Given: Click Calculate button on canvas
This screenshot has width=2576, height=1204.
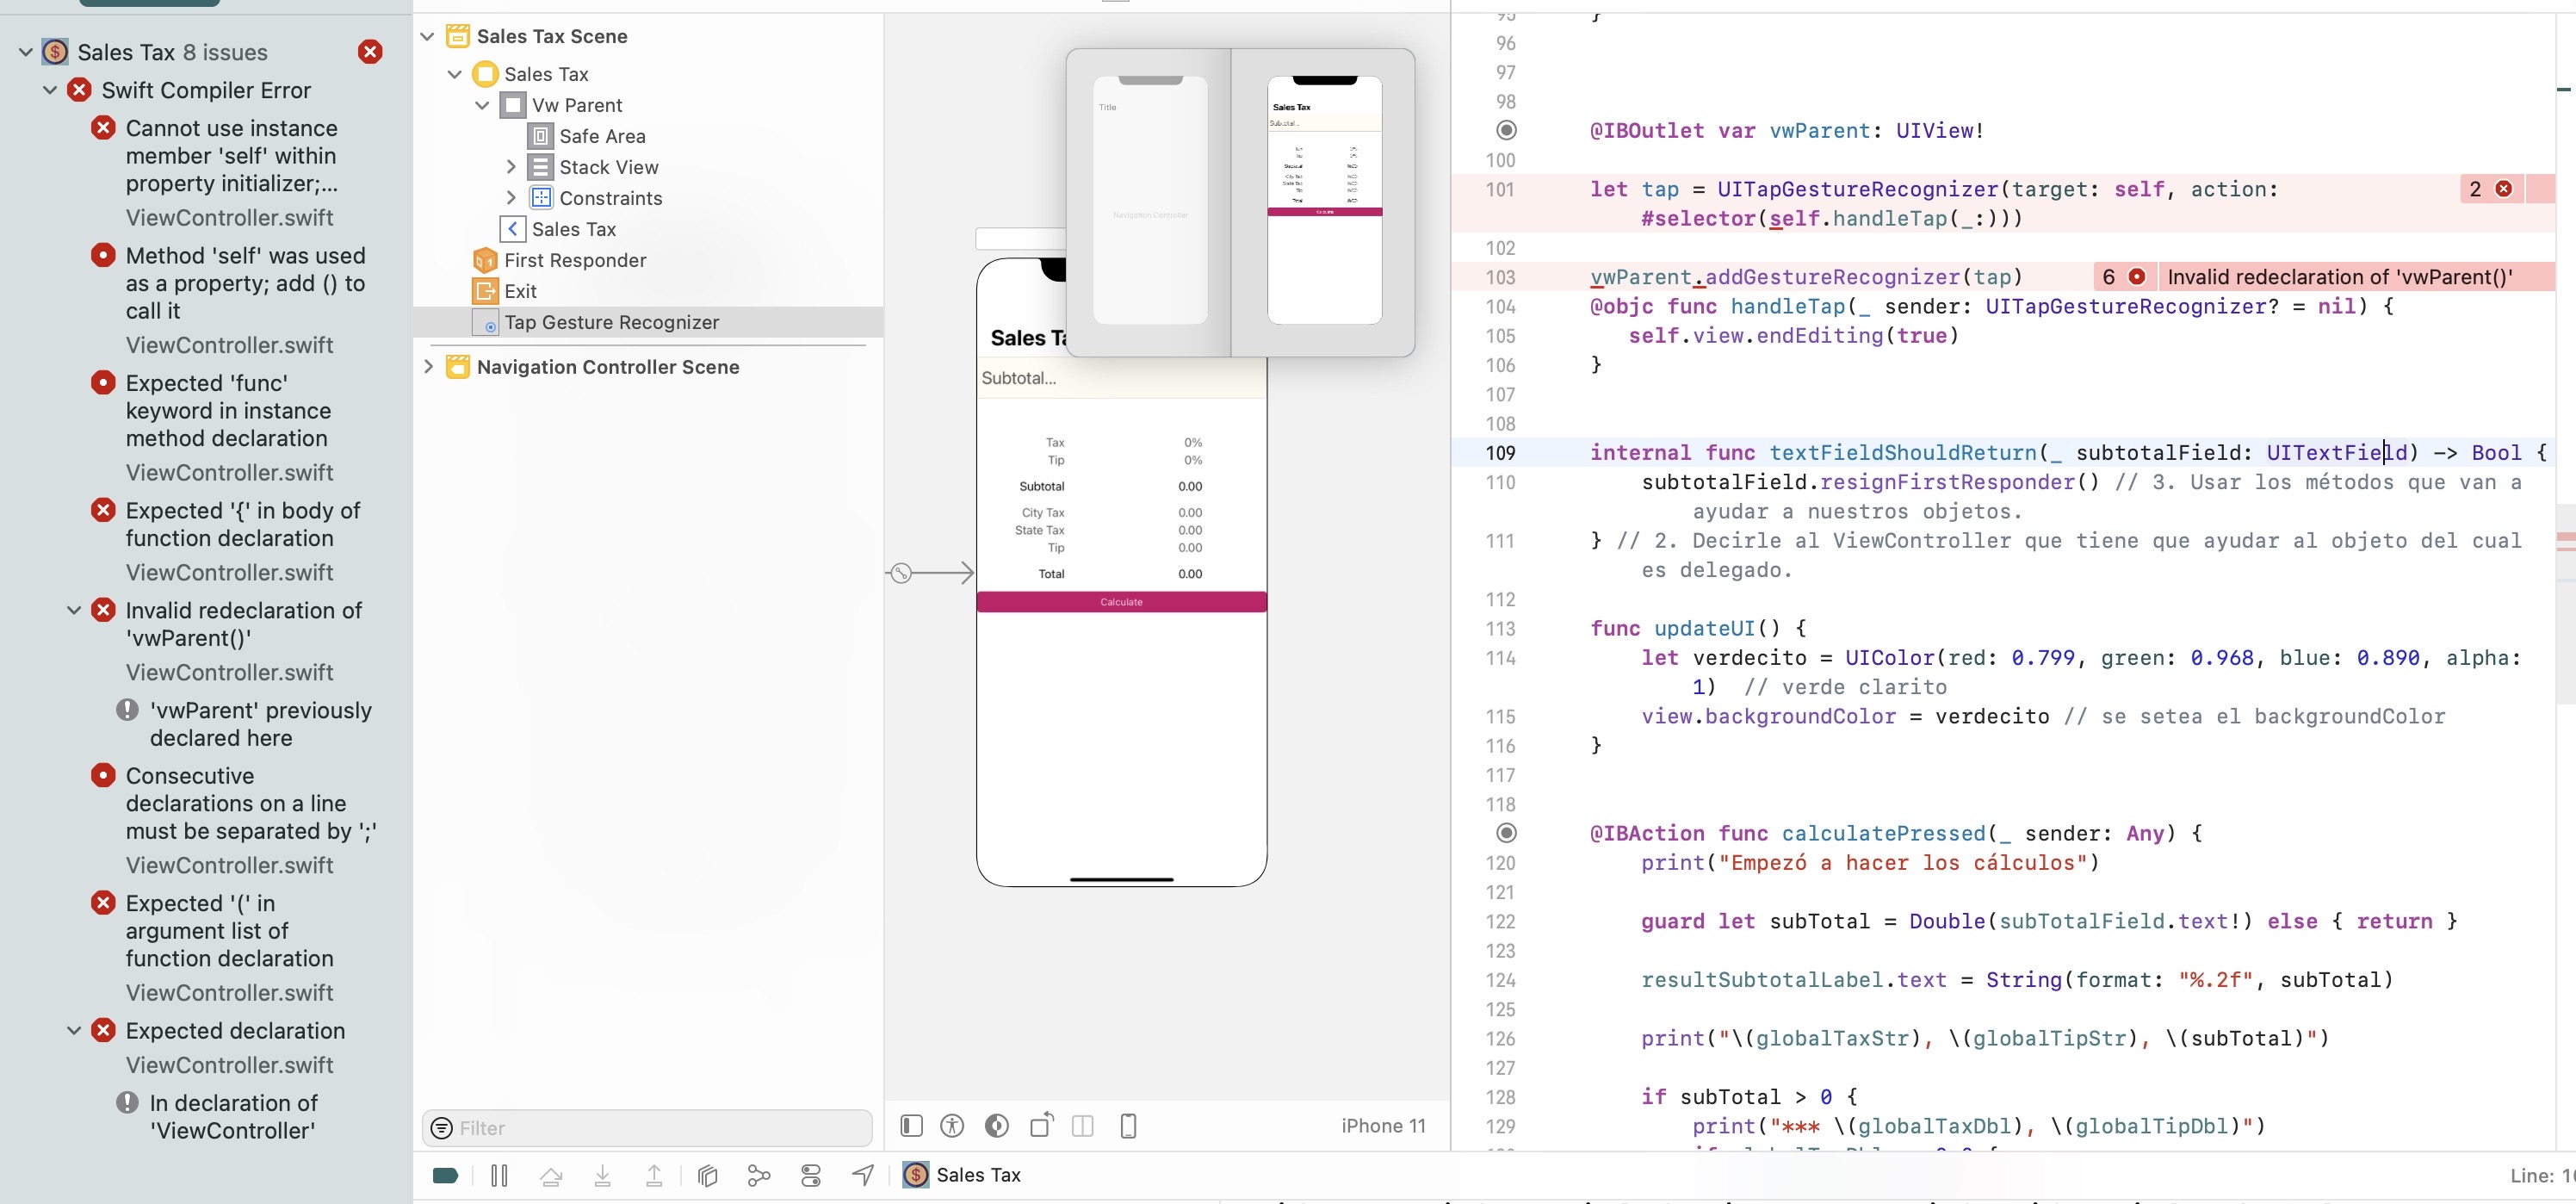Looking at the screenshot, I should point(1121,602).
